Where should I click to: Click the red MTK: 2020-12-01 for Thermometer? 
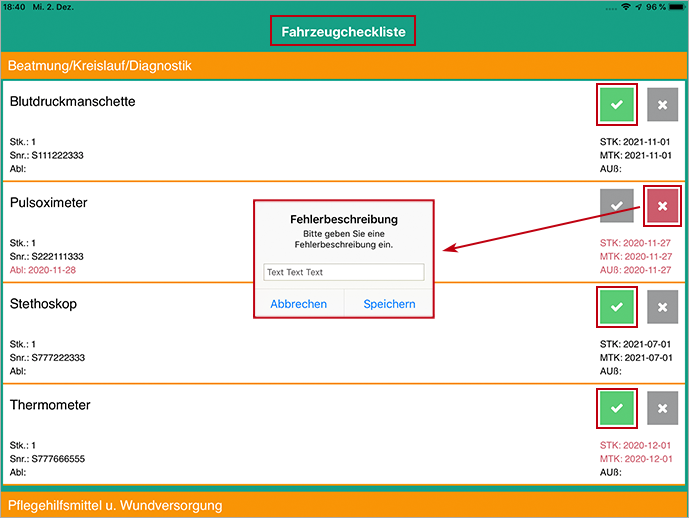pos(636,459)
